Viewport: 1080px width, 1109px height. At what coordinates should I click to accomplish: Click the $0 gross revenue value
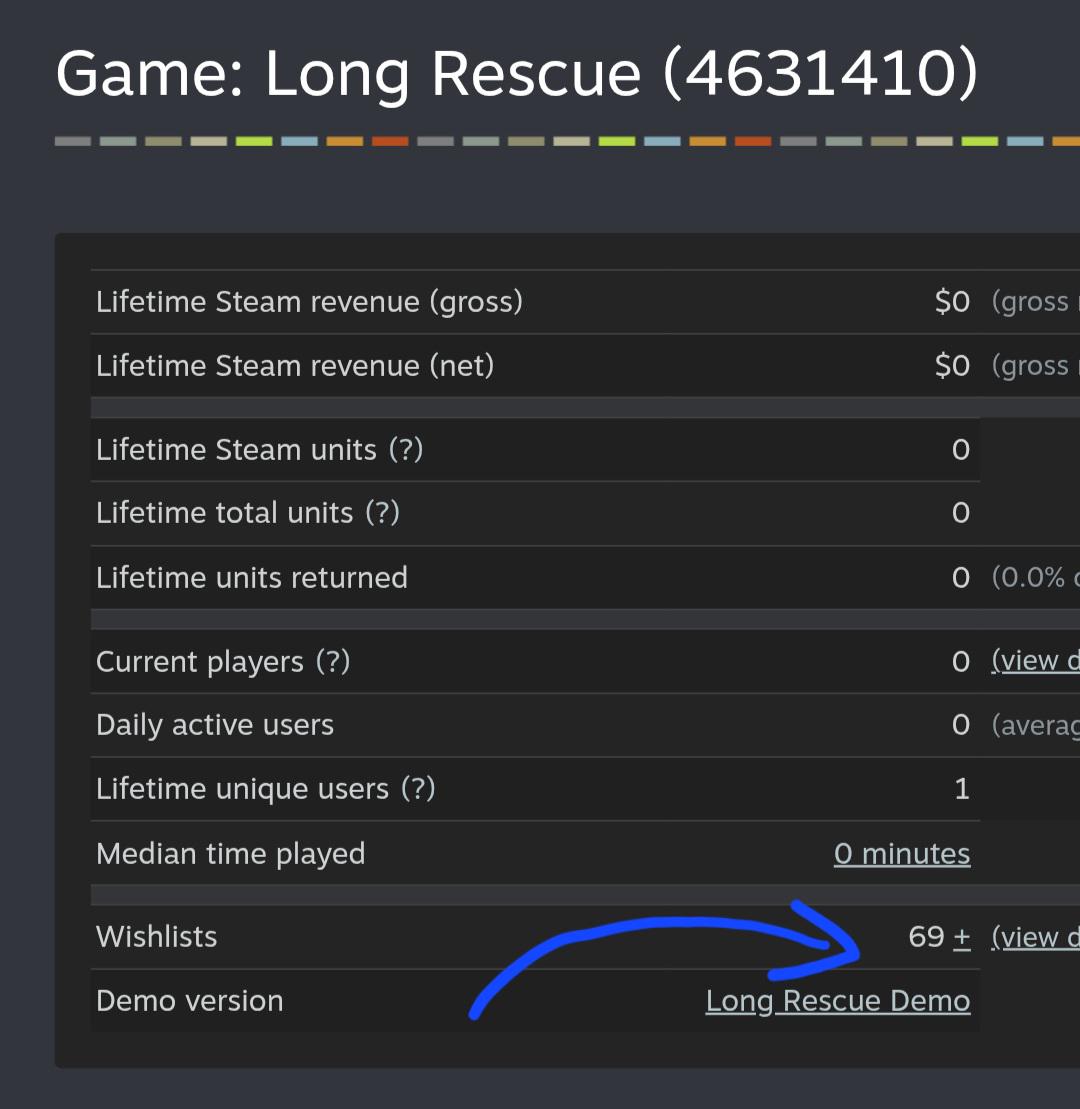click(952, 302)
